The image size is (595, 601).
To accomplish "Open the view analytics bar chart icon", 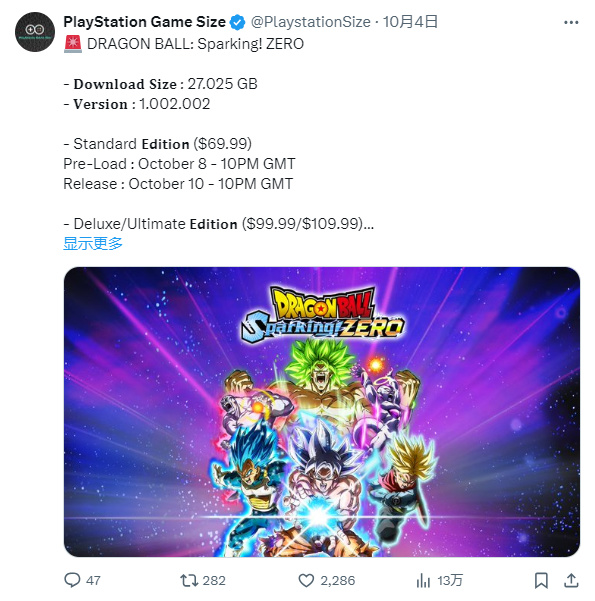I will click(423, 580).
